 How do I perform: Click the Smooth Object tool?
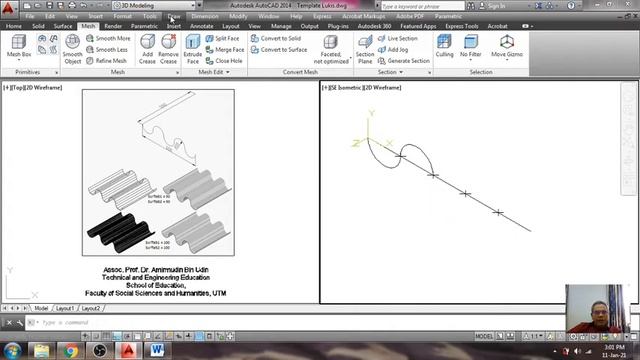tap(73, 49)
